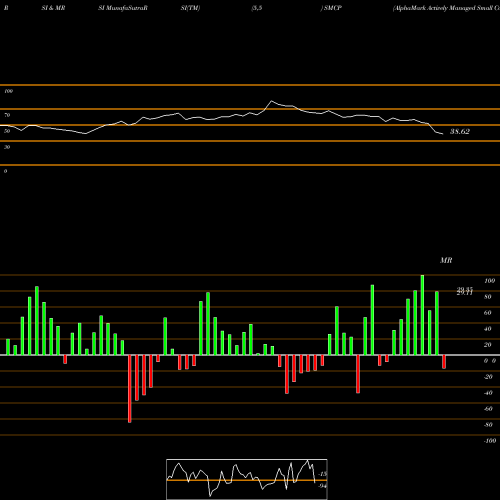Click the MR axis label '-20'
This screenshot has width=500, height=500.
(488, 377)
